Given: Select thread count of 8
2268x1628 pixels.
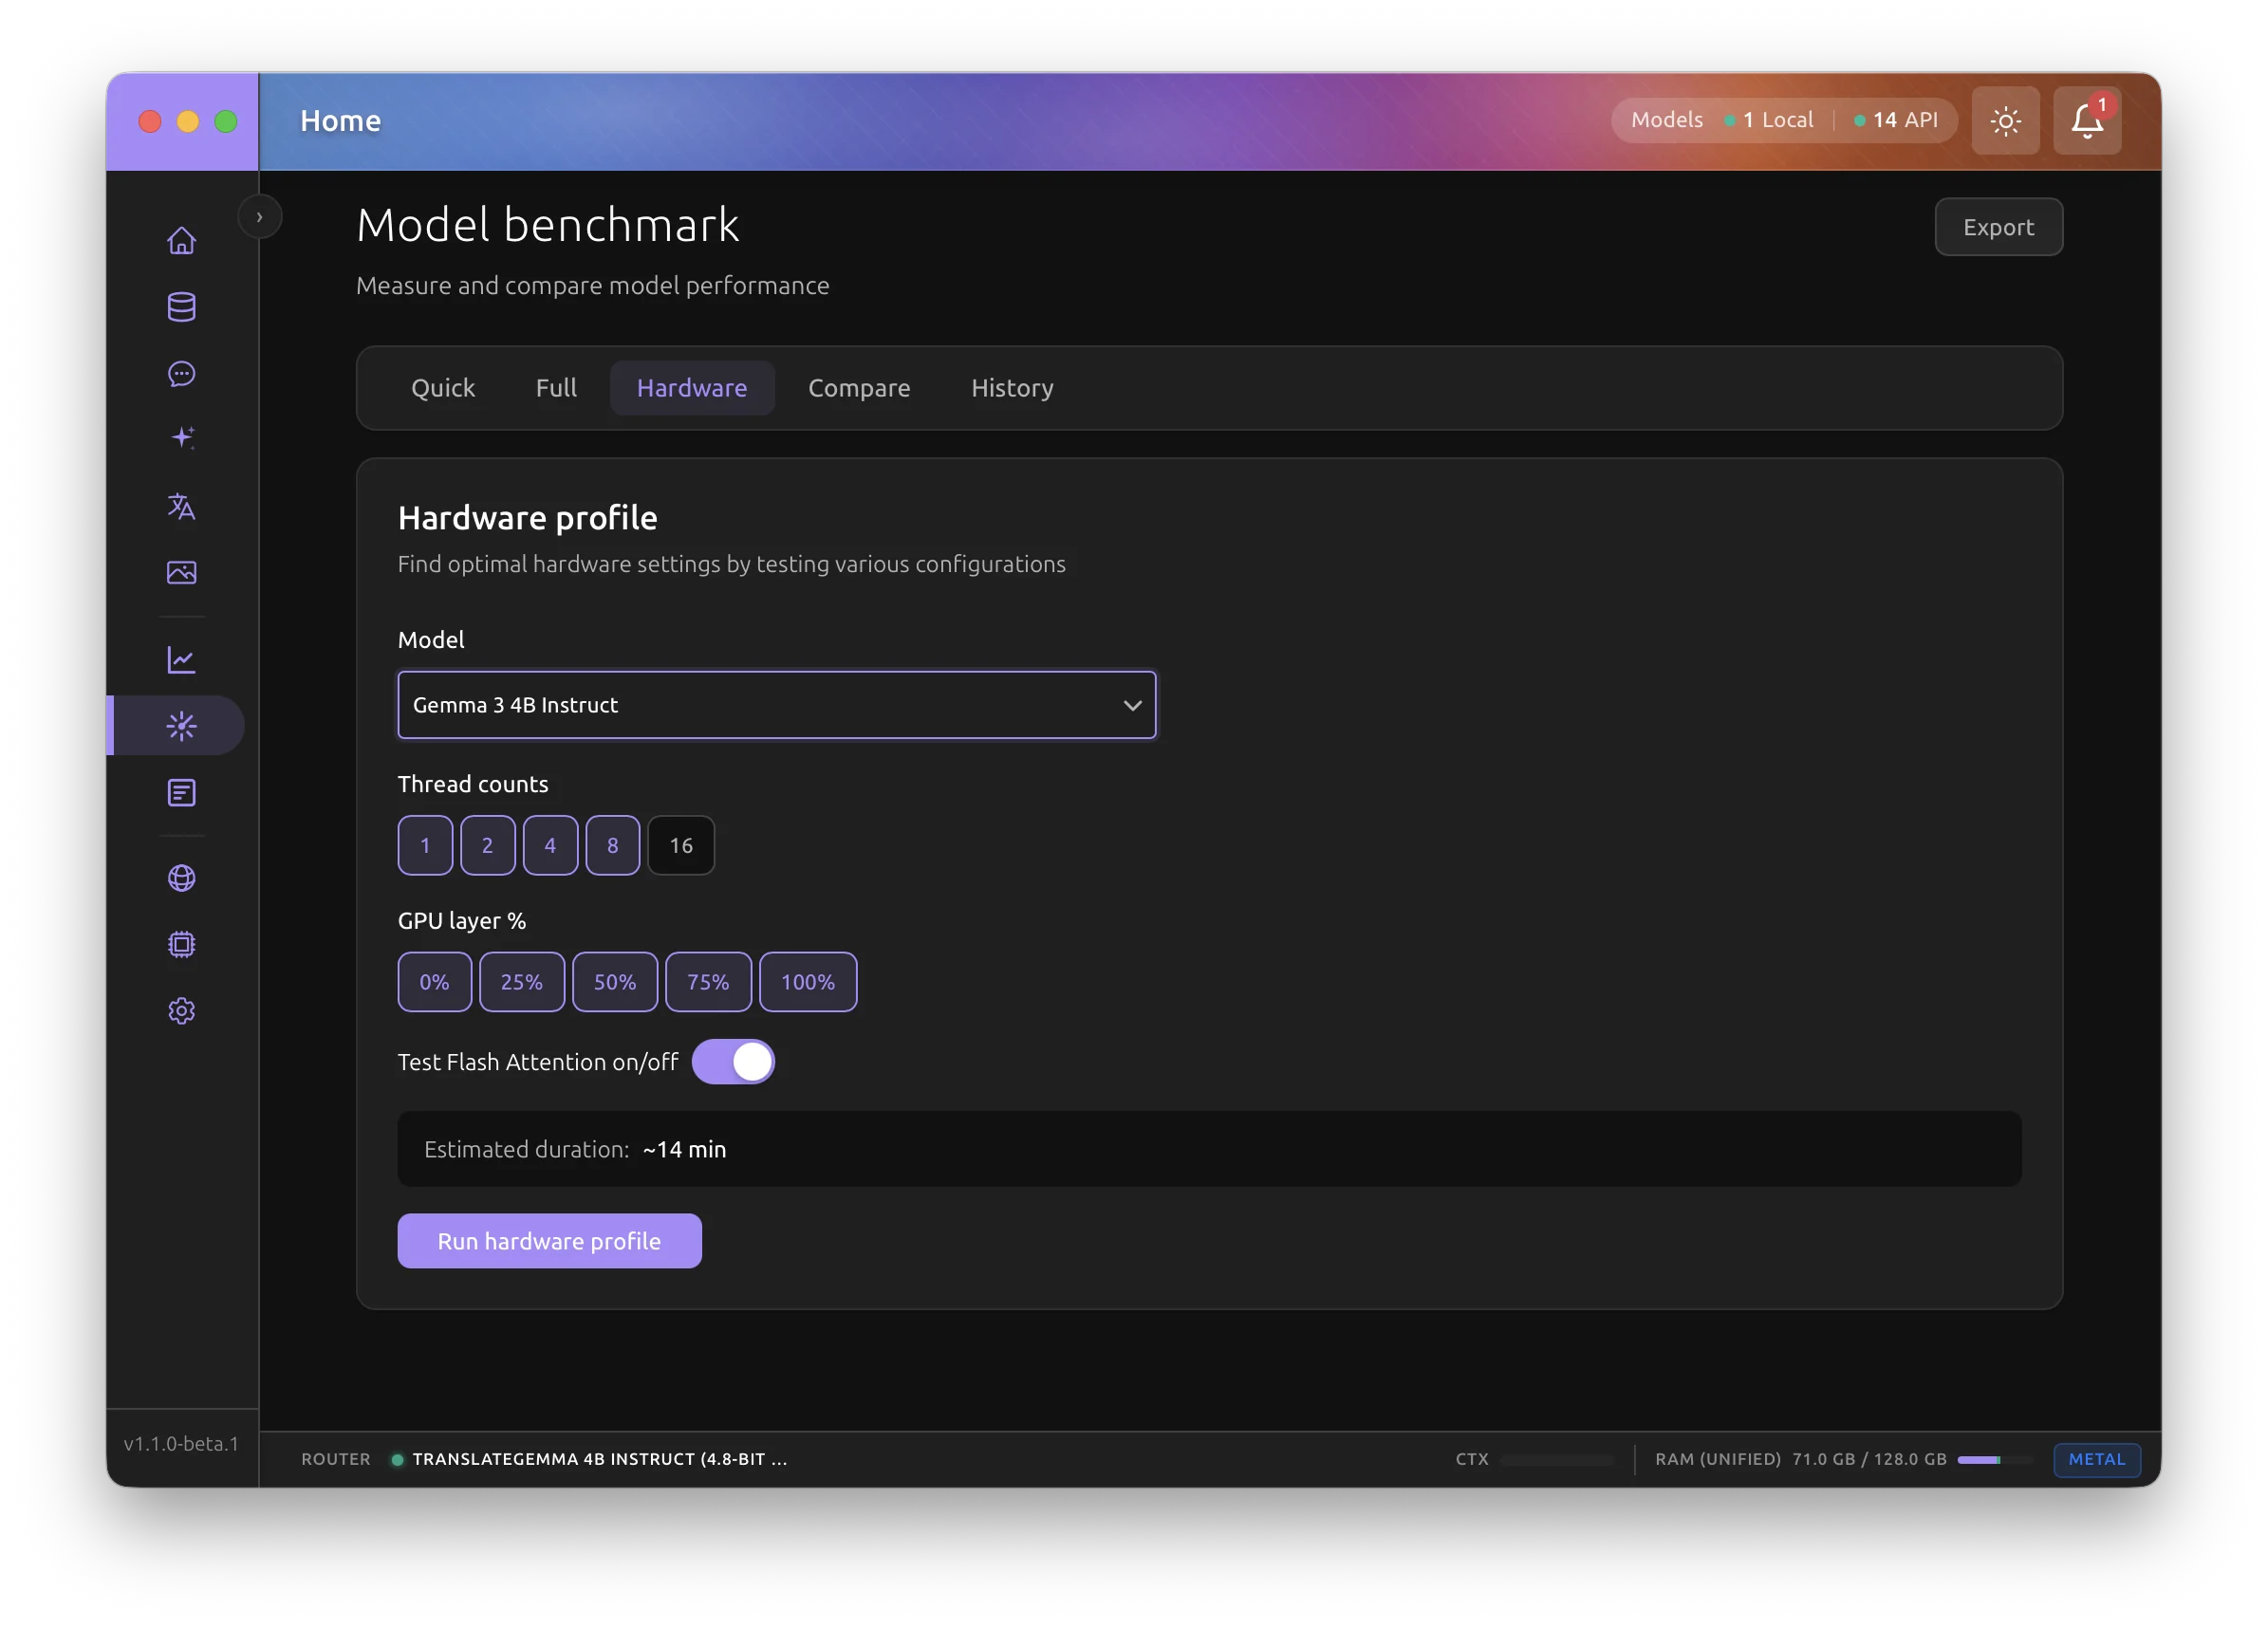Looking at the screenshot, I should pyautogui.click(x=612, y=845).
